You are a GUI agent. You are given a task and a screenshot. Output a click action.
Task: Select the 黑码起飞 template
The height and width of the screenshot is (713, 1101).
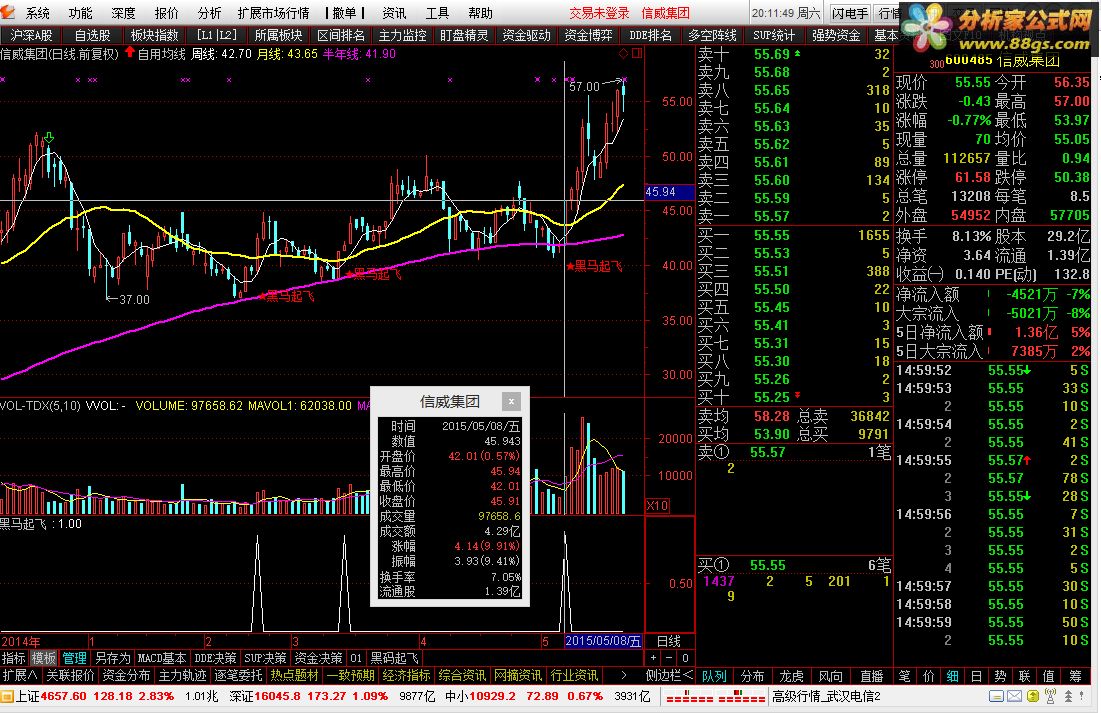coord(395,658)
